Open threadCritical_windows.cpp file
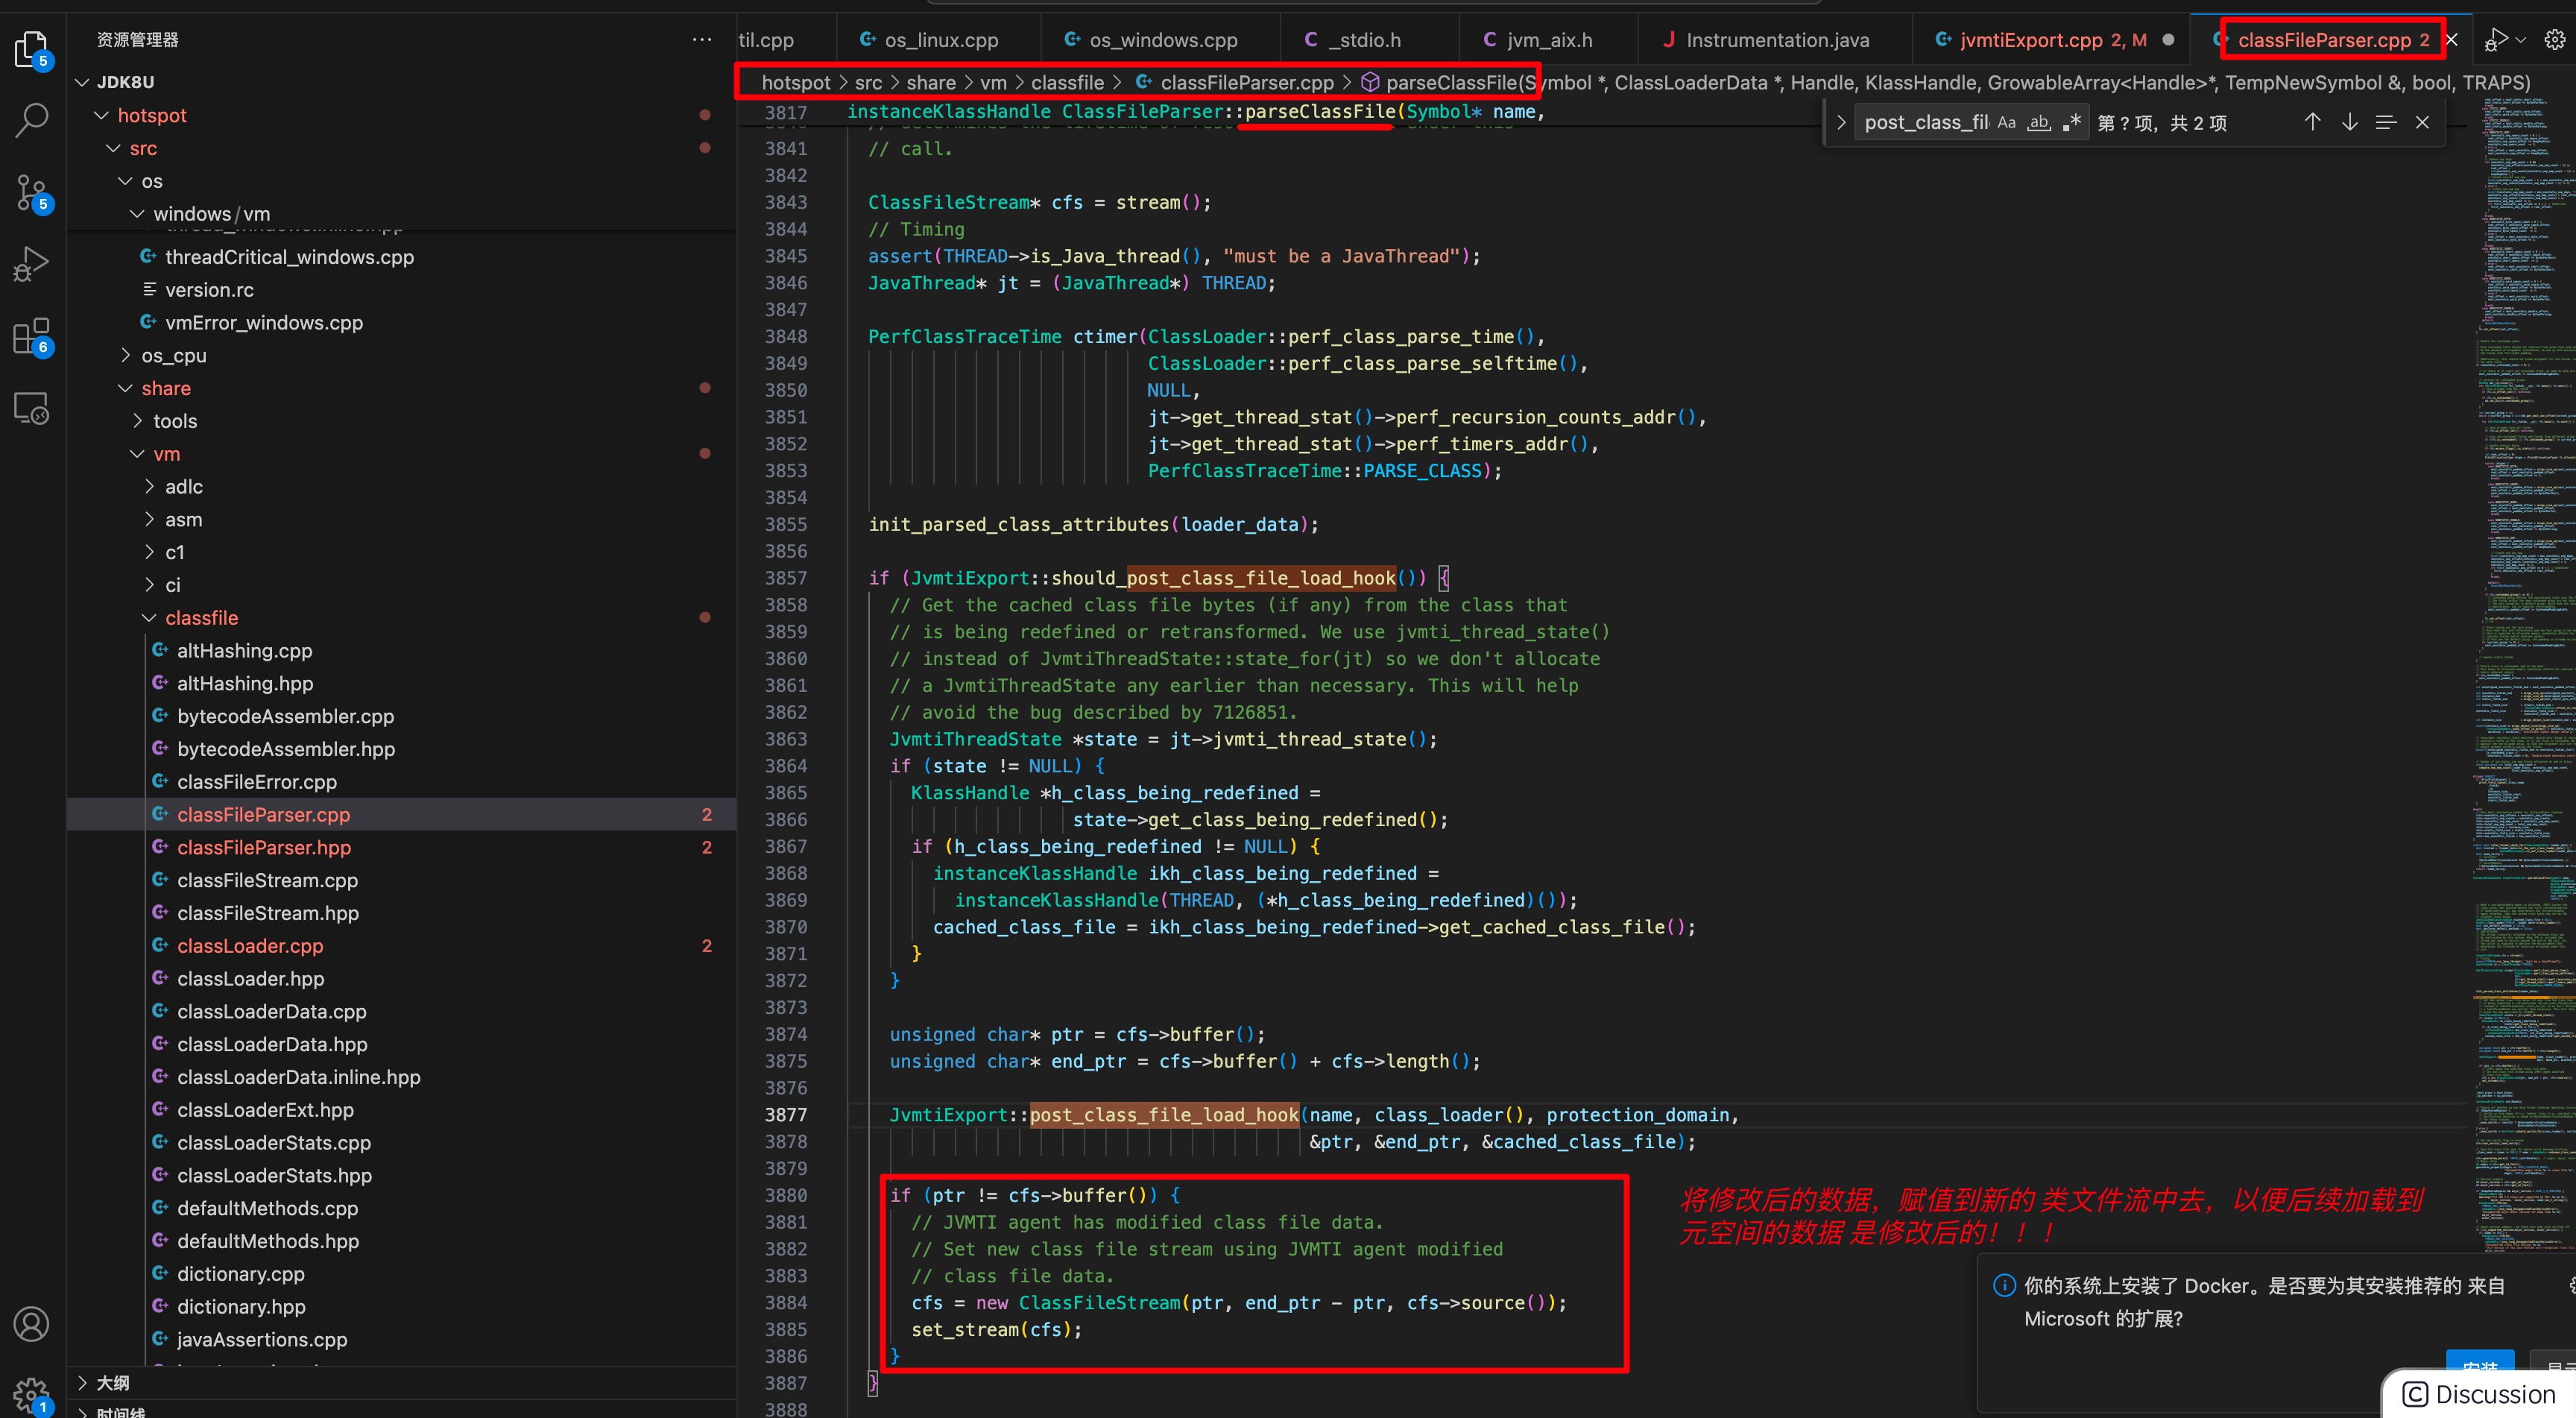 click(402, 257)
